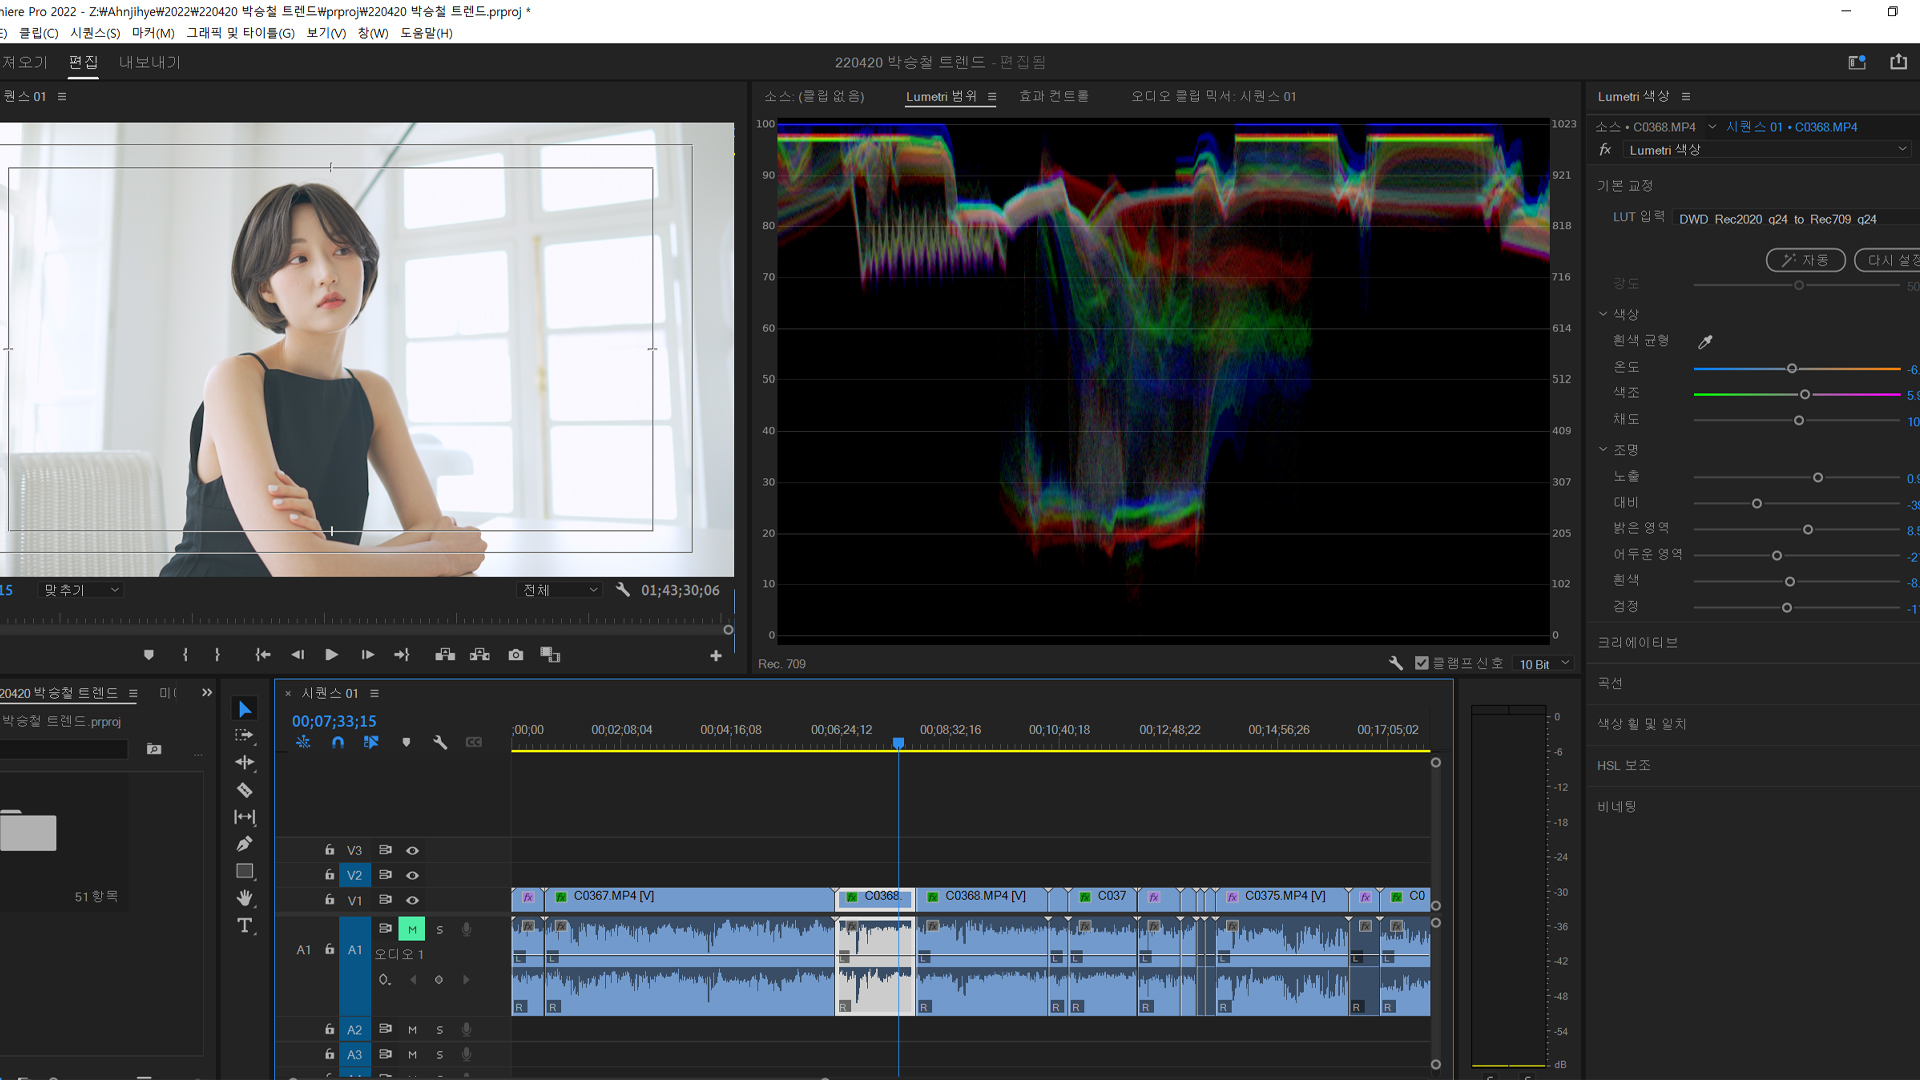Select the Razor tool
Viewport: 1920px width, 1080px height.
[x=244, y=790]
